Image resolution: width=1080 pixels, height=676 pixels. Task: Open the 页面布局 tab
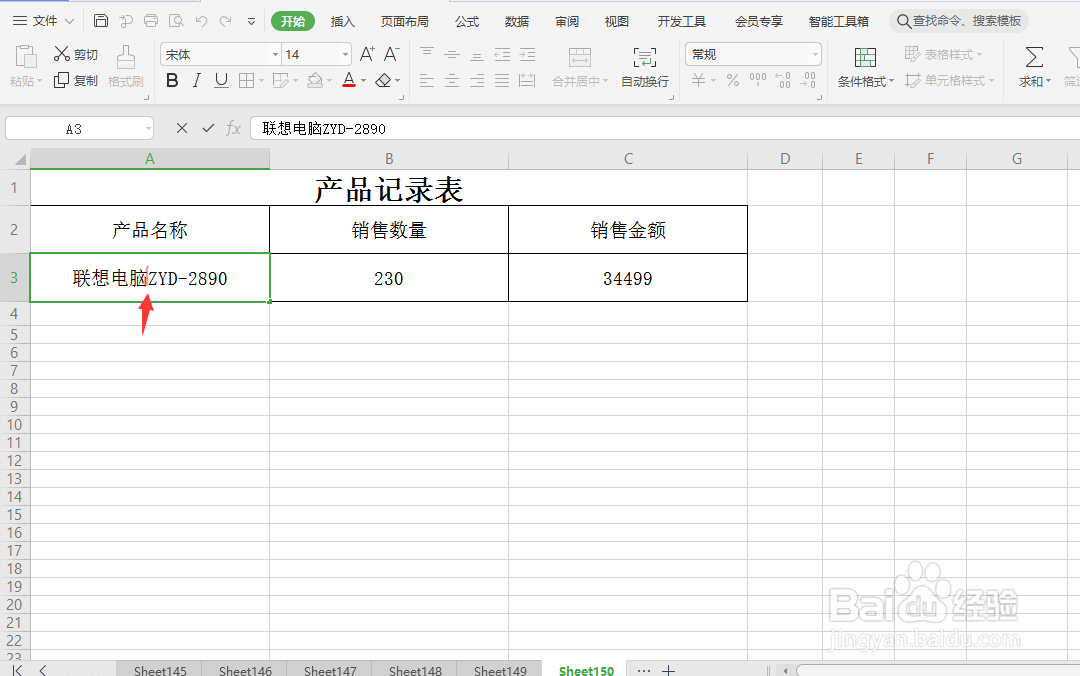404,21
